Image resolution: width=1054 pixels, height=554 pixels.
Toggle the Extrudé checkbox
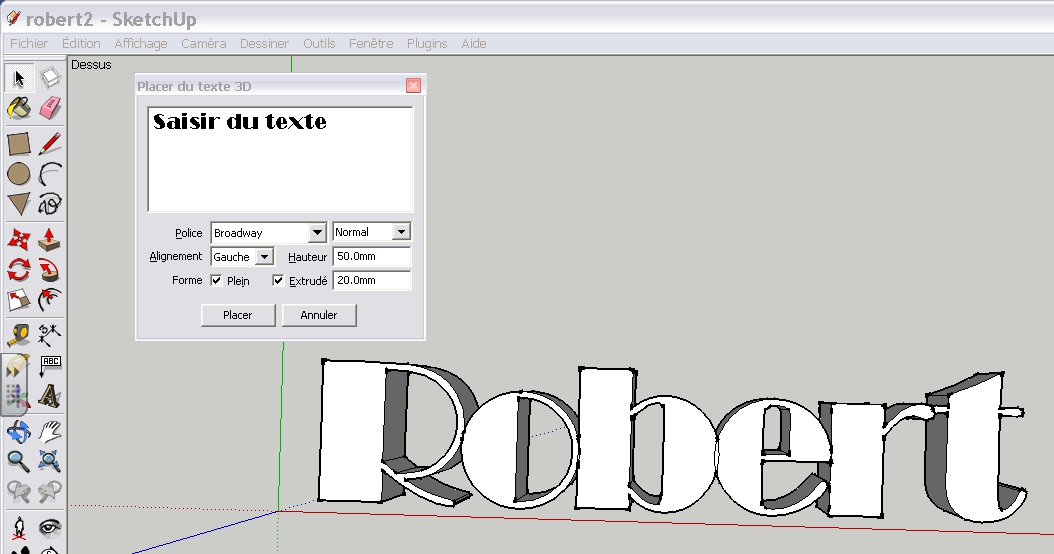click(x=278, y=280)
